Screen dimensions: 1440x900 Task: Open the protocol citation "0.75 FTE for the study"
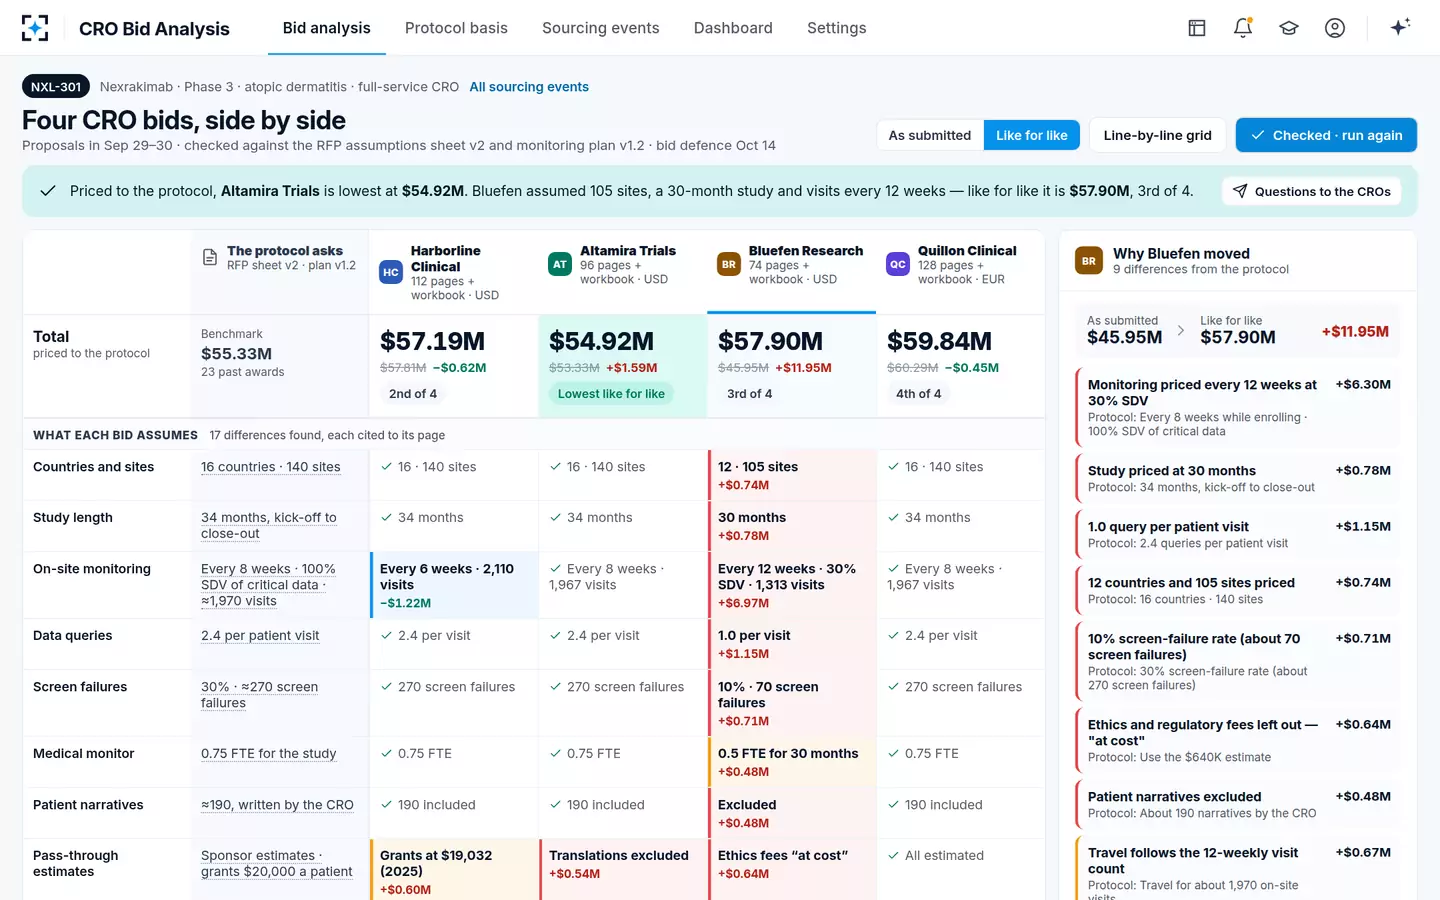[269, 754]
